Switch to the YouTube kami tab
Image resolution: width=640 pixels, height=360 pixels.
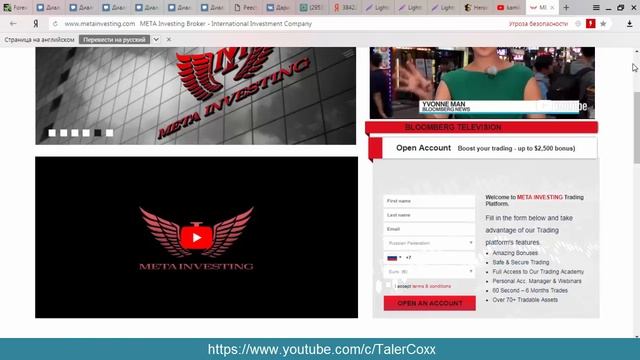[x=509, y=7]
